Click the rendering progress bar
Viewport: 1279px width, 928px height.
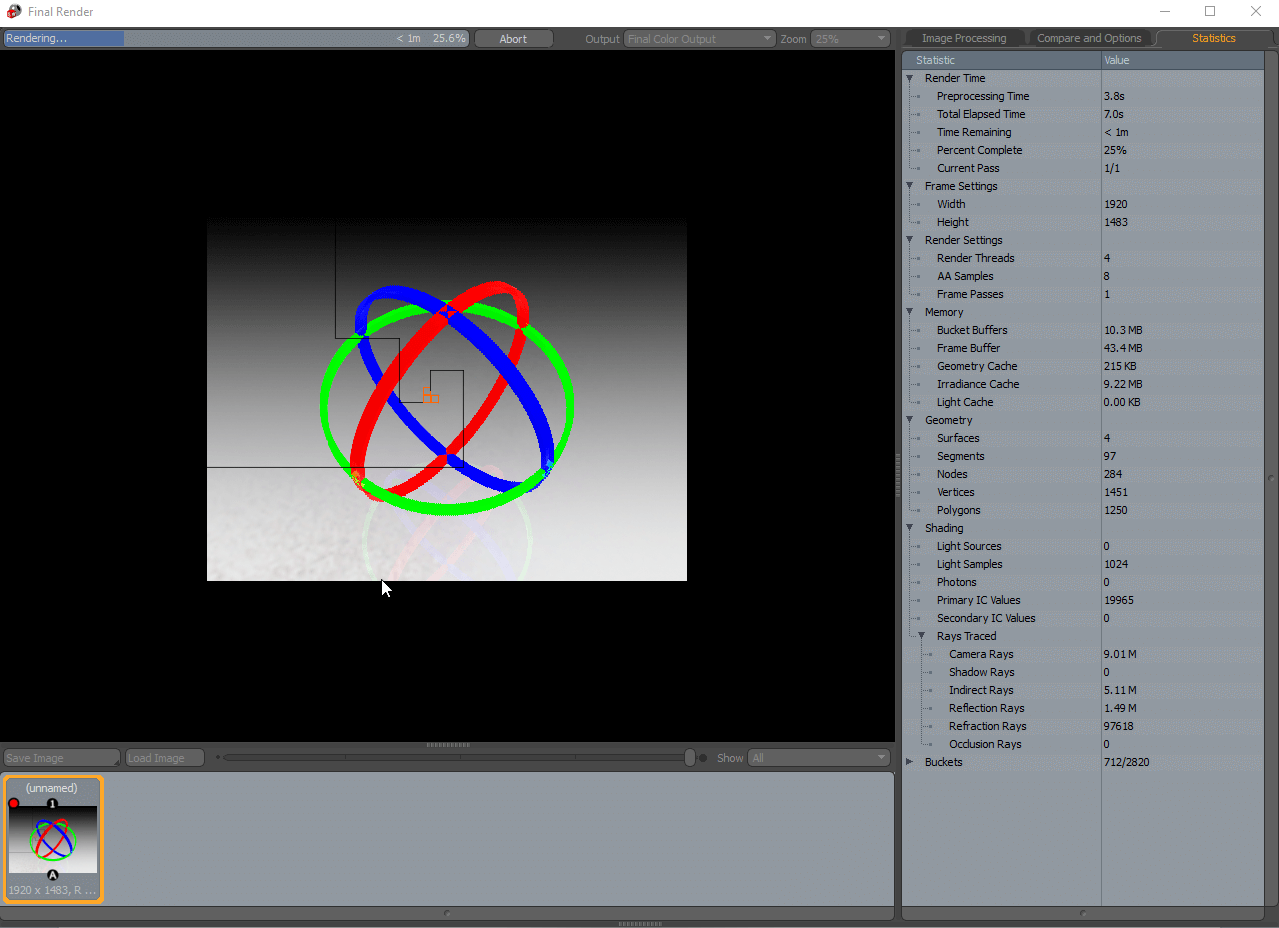point(236,39)
